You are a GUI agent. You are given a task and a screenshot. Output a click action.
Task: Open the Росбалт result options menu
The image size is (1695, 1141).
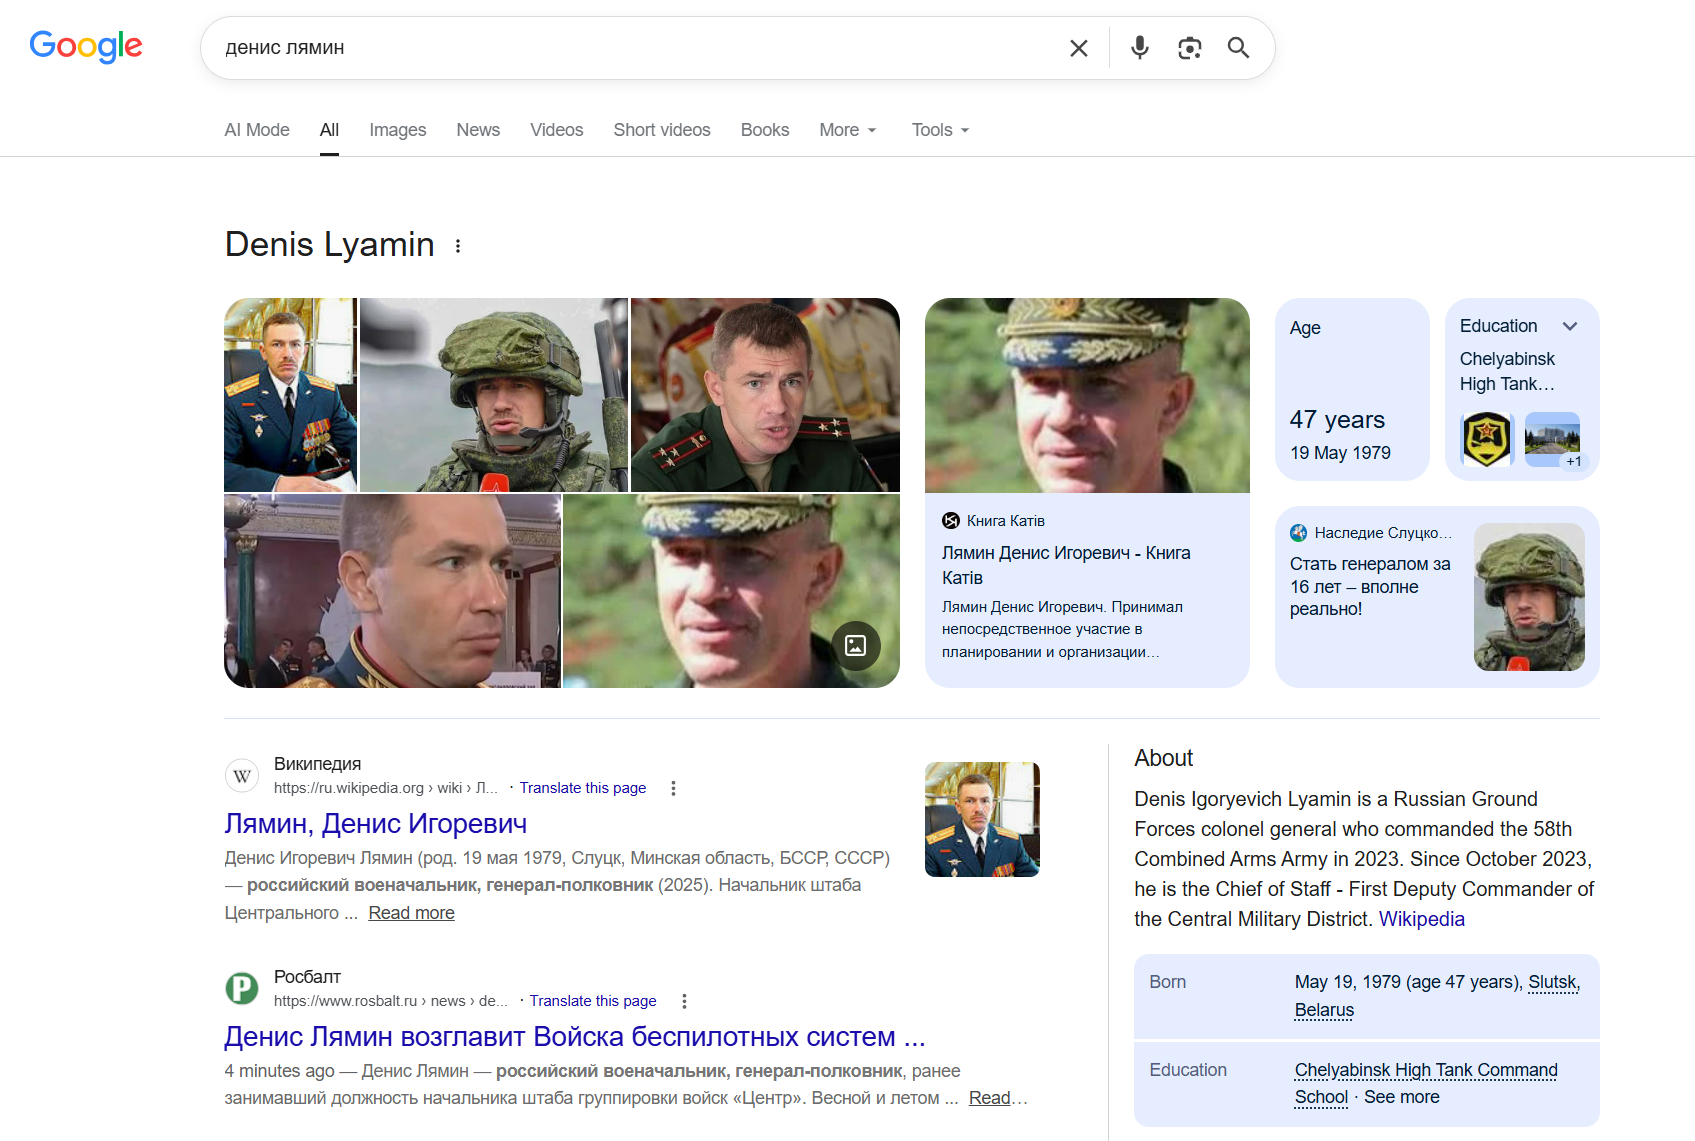pos(684,1001)
